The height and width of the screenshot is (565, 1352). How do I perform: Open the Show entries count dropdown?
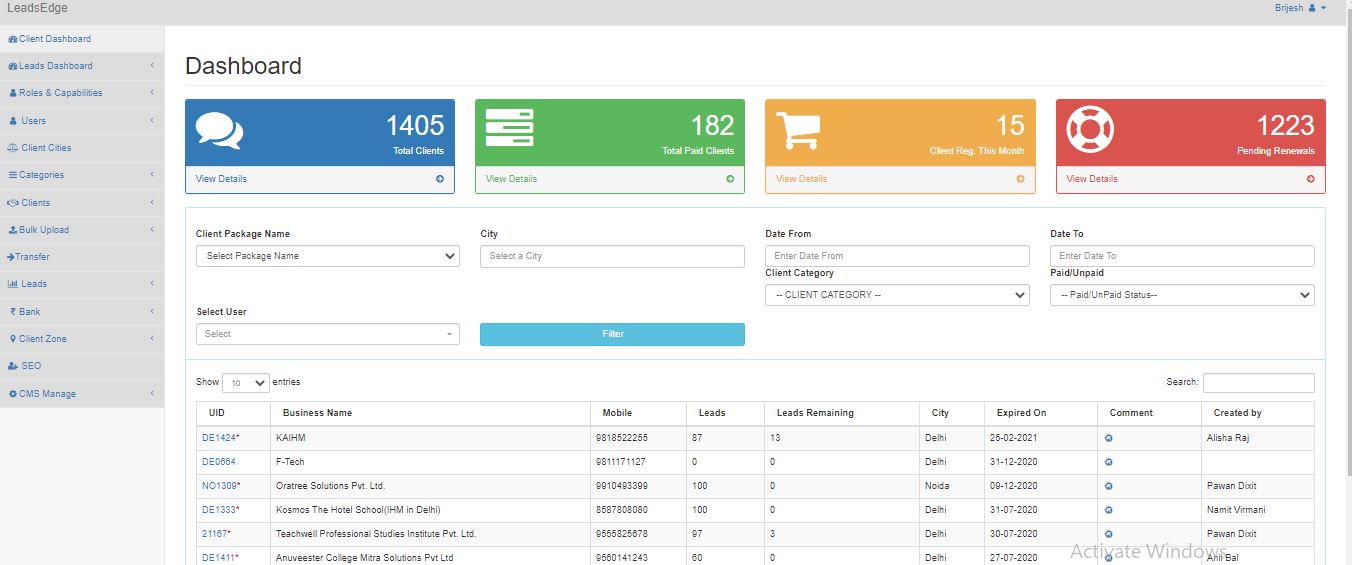(246, 383)
